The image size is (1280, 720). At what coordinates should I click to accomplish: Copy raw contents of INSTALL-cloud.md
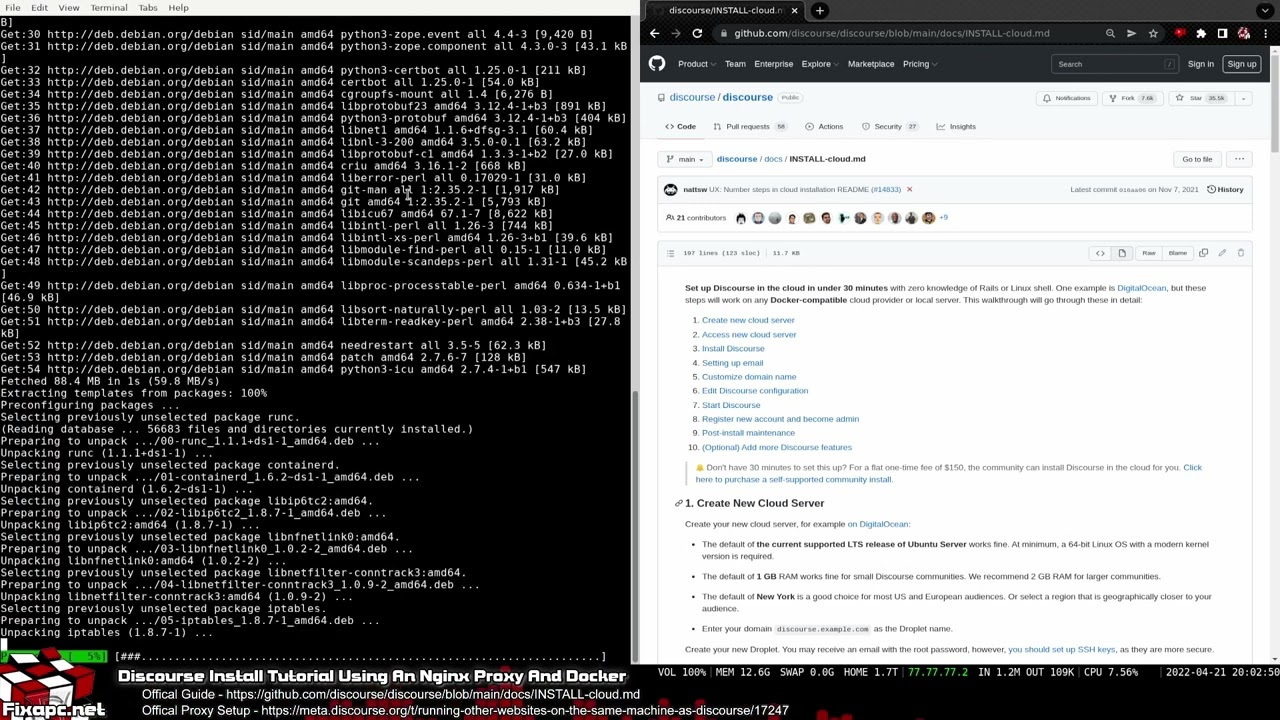point(1204,253)
